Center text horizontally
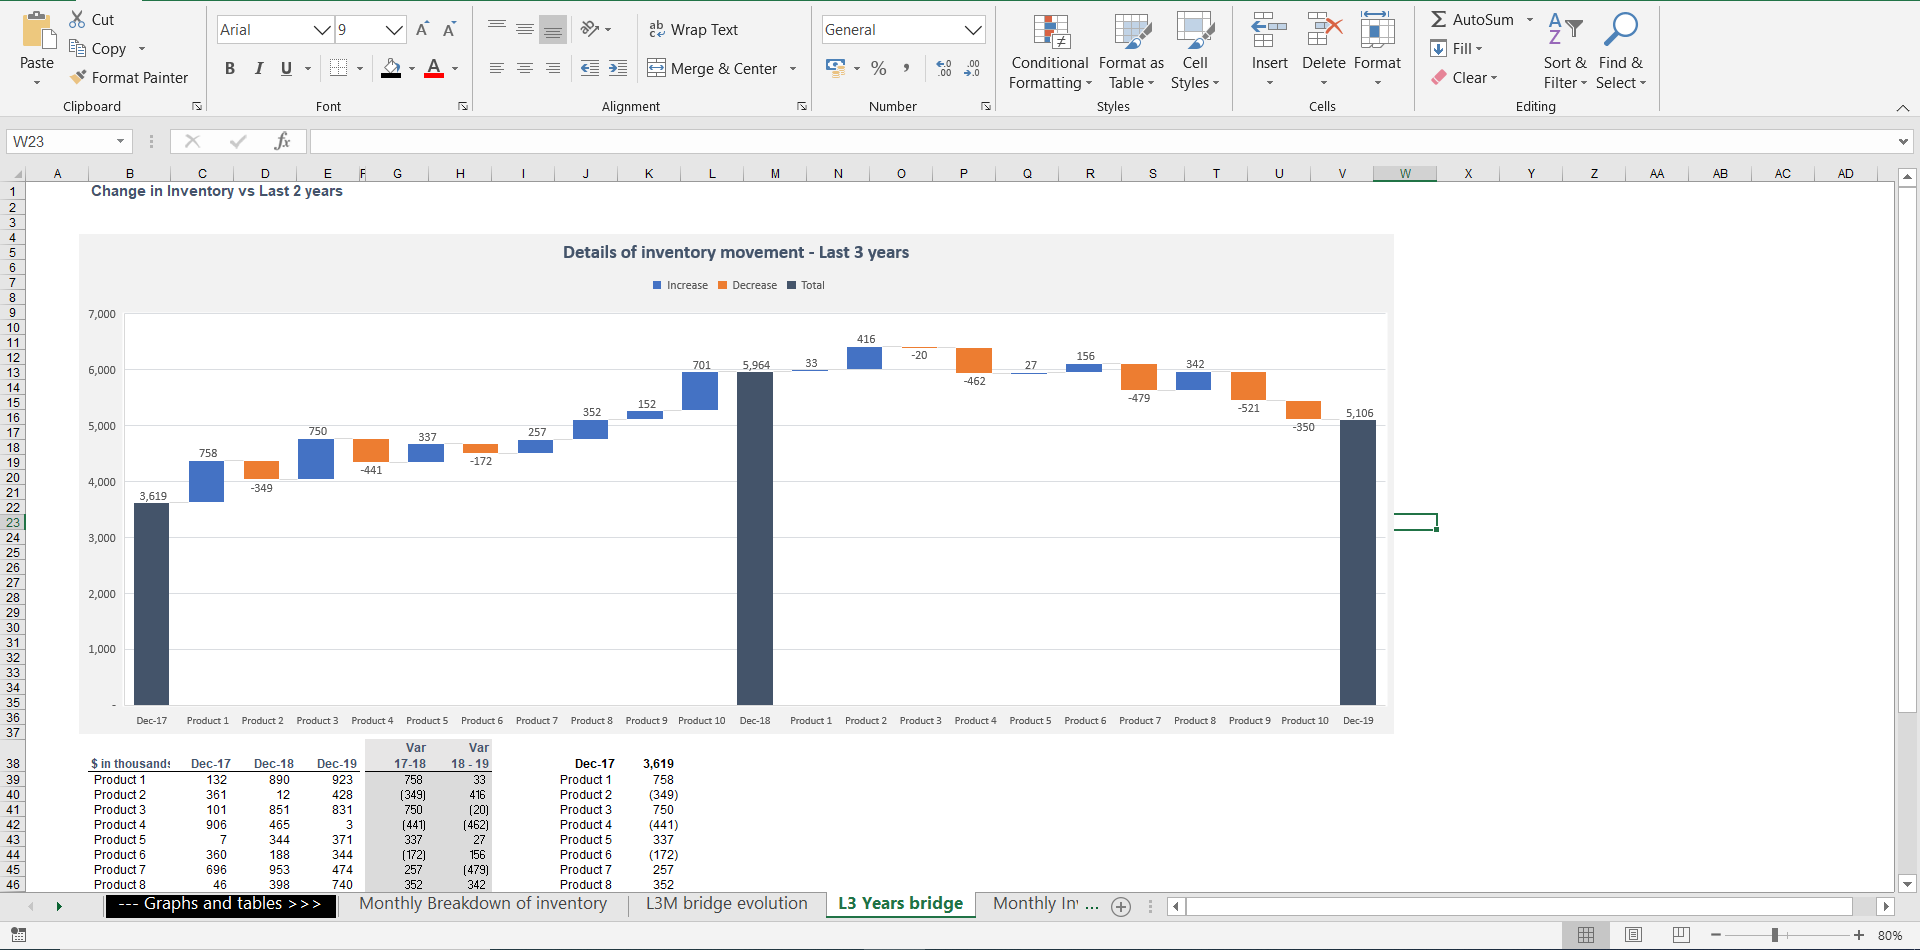Image resolution: width=1920 pixels, height=950 pixels. pos(524,68)
